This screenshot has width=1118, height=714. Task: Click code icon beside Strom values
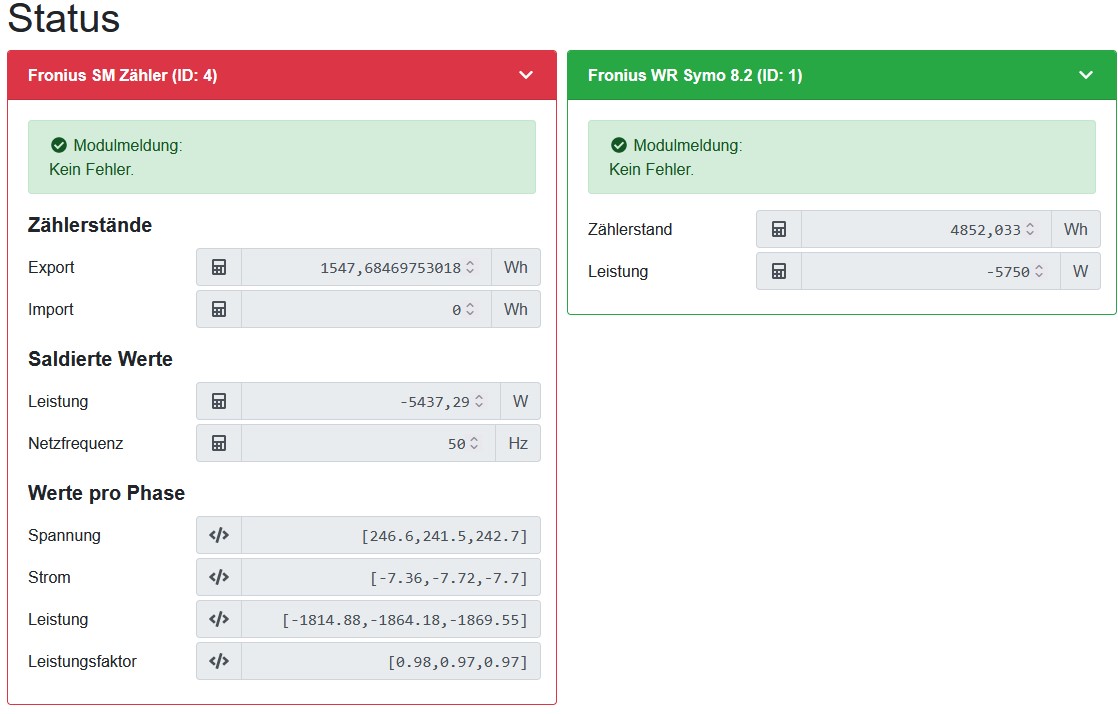(219, 578)
